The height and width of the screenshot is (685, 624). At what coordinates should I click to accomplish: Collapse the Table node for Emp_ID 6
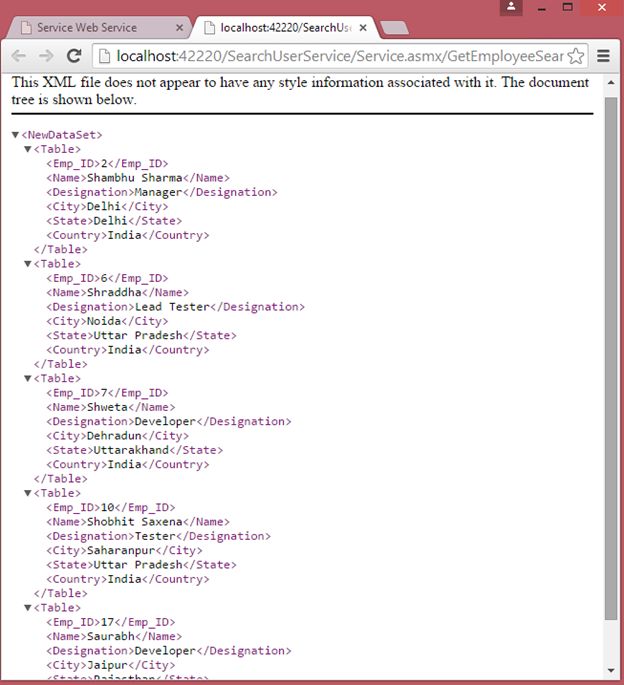click(x=28, y=263)
